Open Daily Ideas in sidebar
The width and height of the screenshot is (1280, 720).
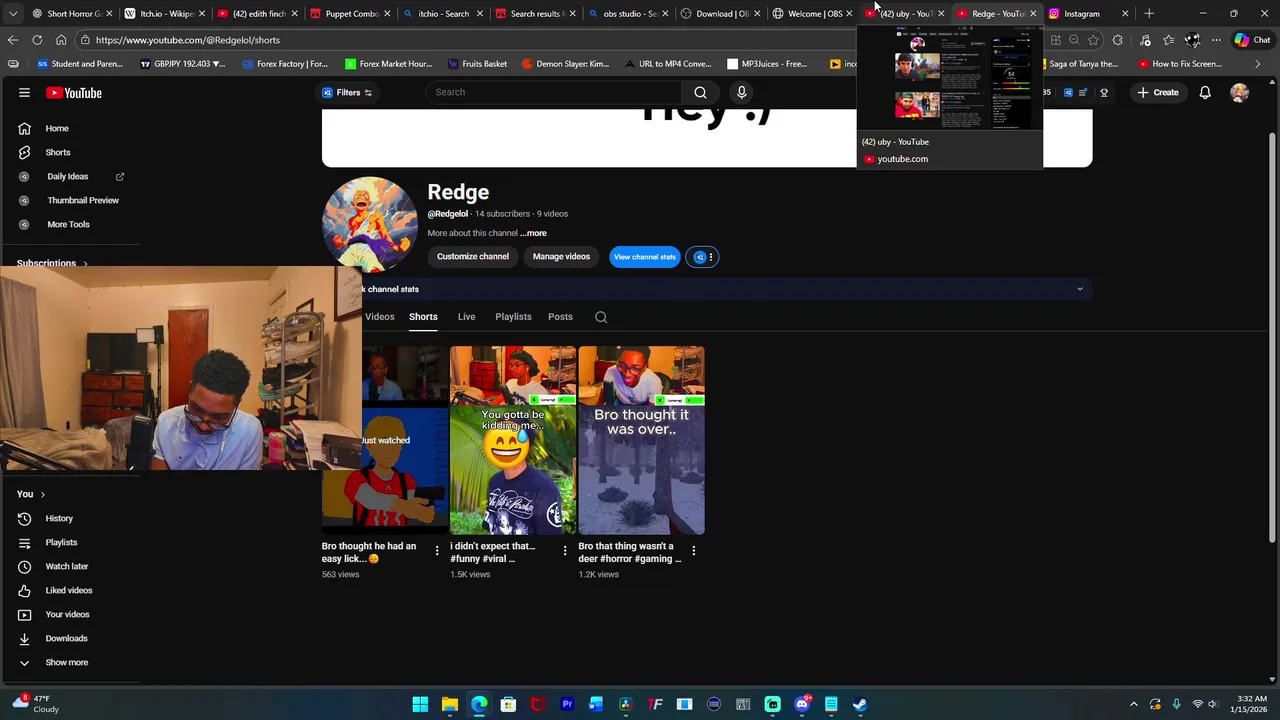[x=70, y=176]
